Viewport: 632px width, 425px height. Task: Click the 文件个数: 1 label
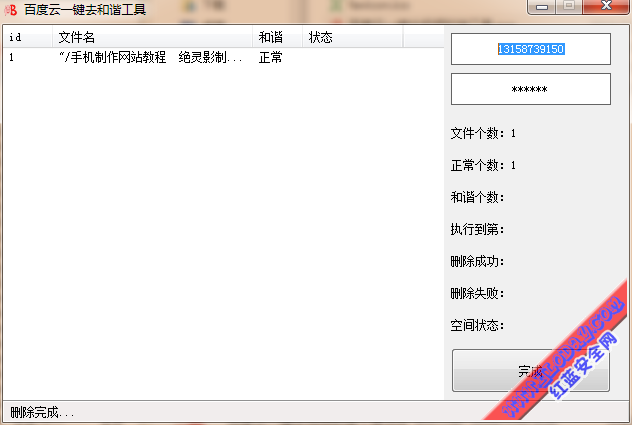point(483,133)
